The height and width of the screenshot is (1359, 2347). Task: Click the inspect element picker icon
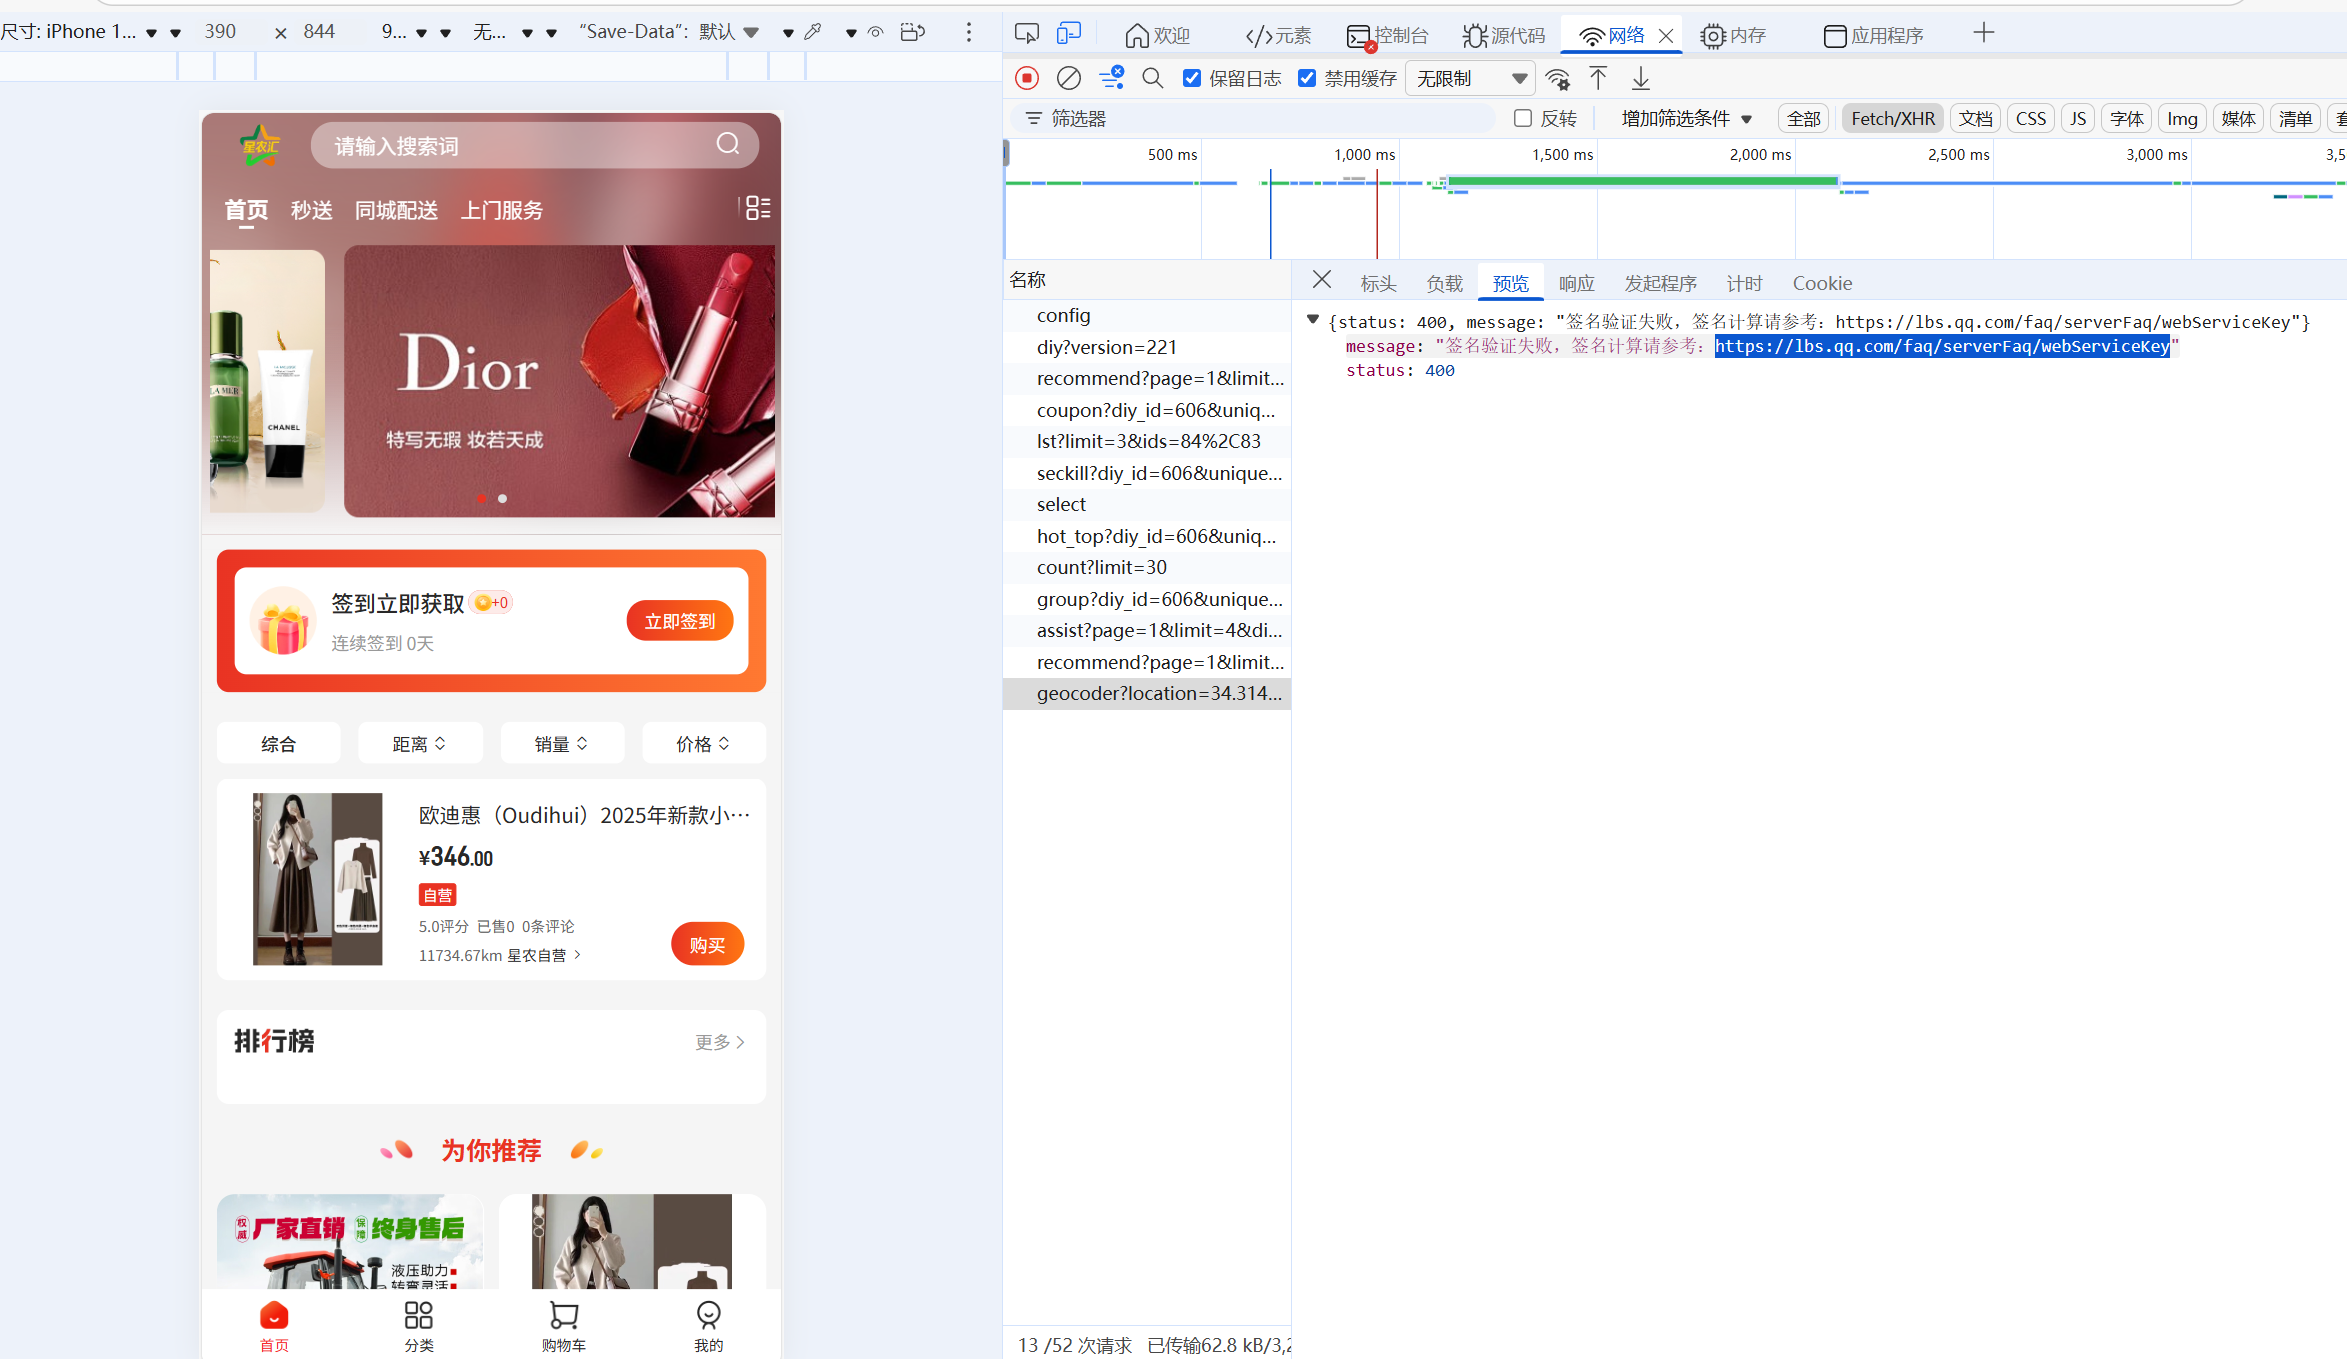pyautogui.click(x=1026, y=34)
